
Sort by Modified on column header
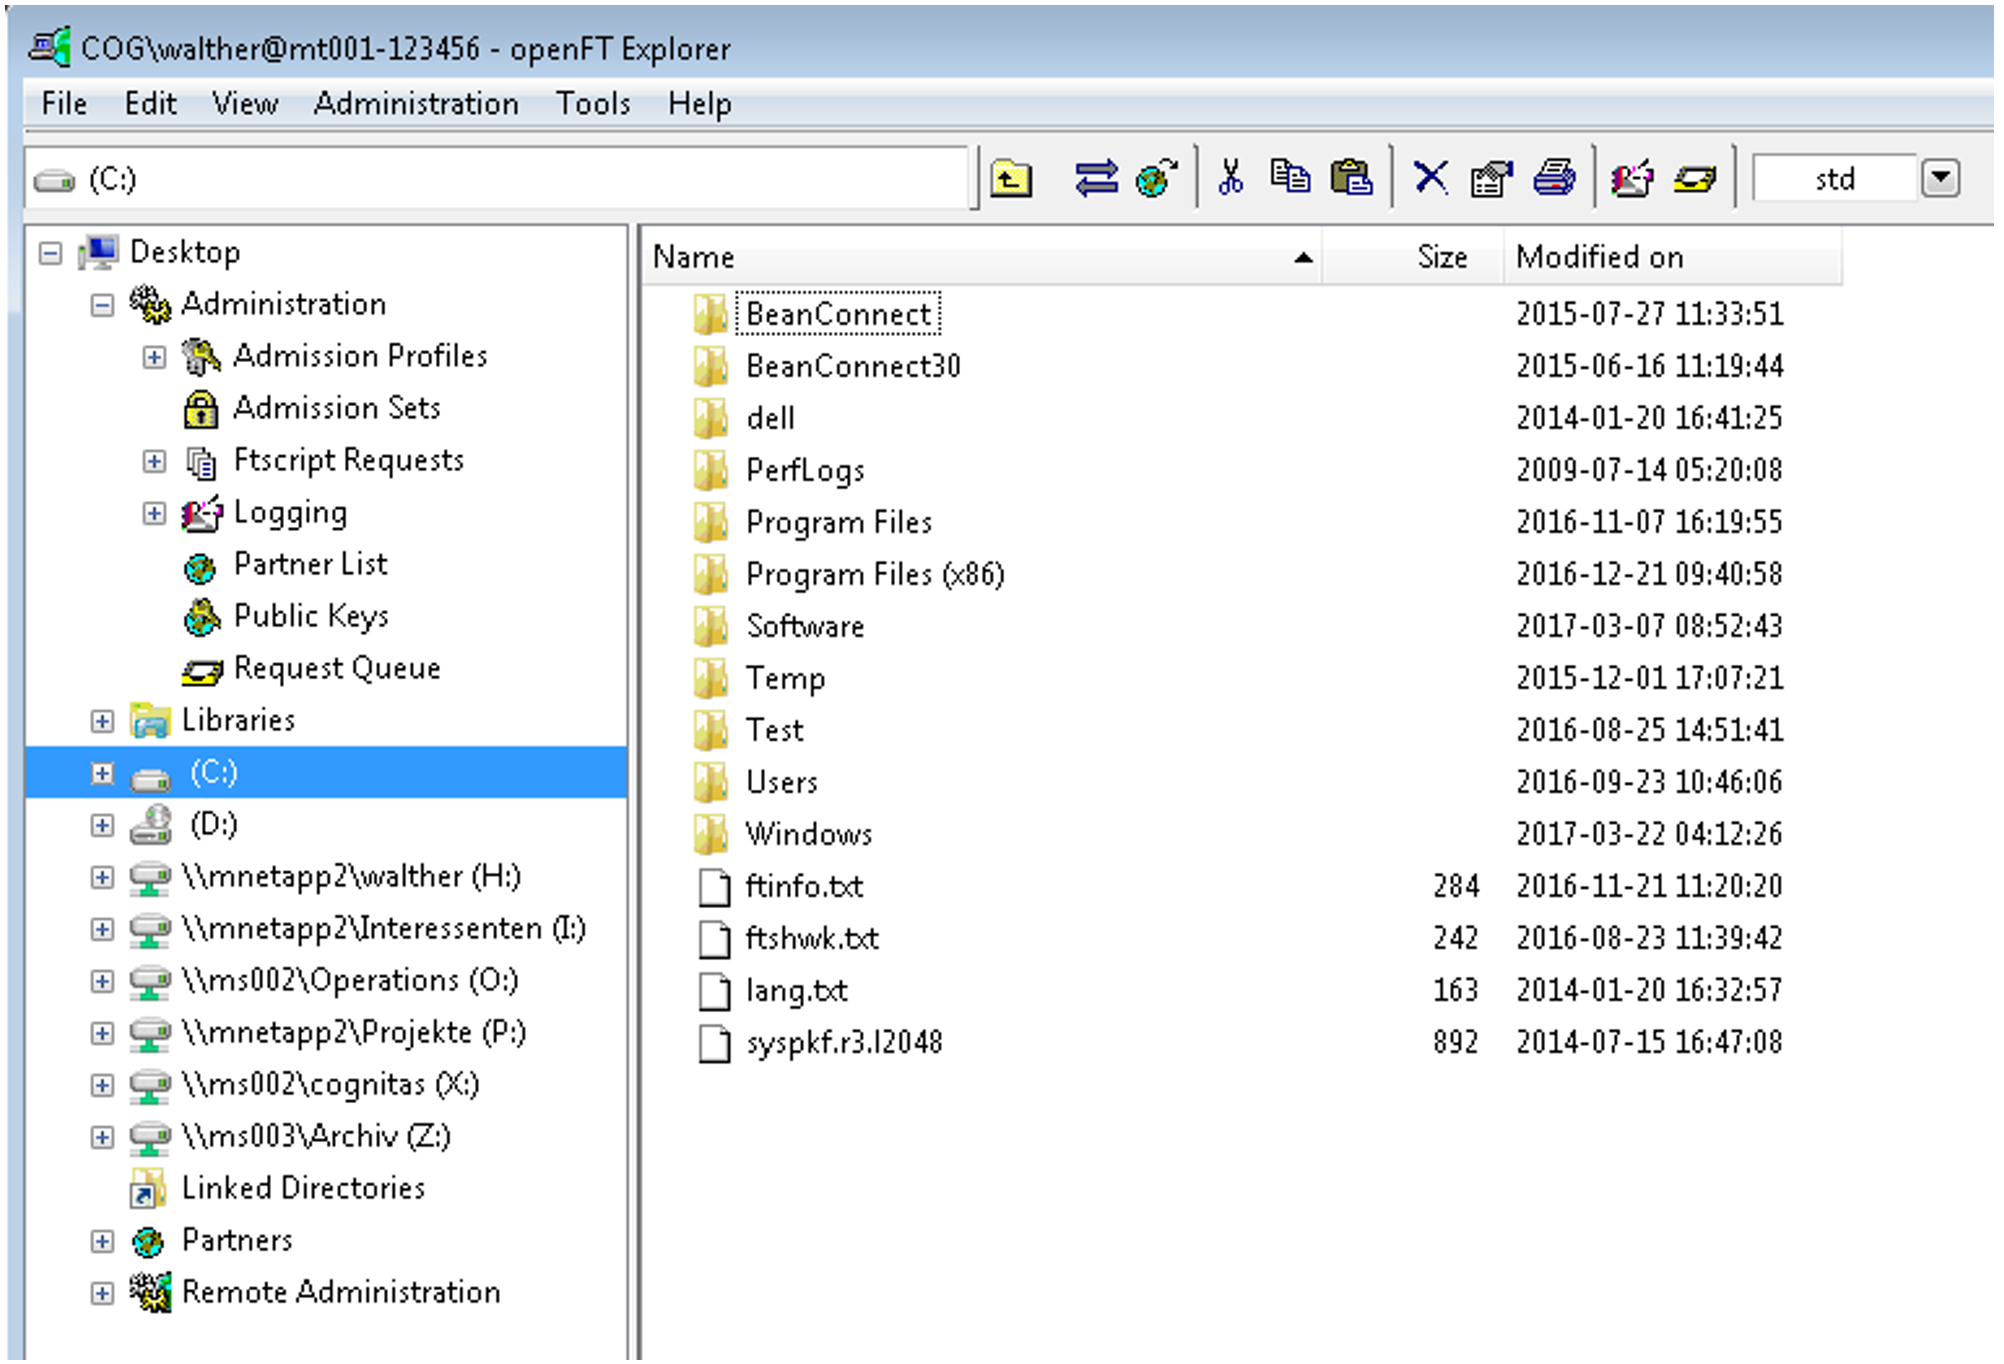1600,258
